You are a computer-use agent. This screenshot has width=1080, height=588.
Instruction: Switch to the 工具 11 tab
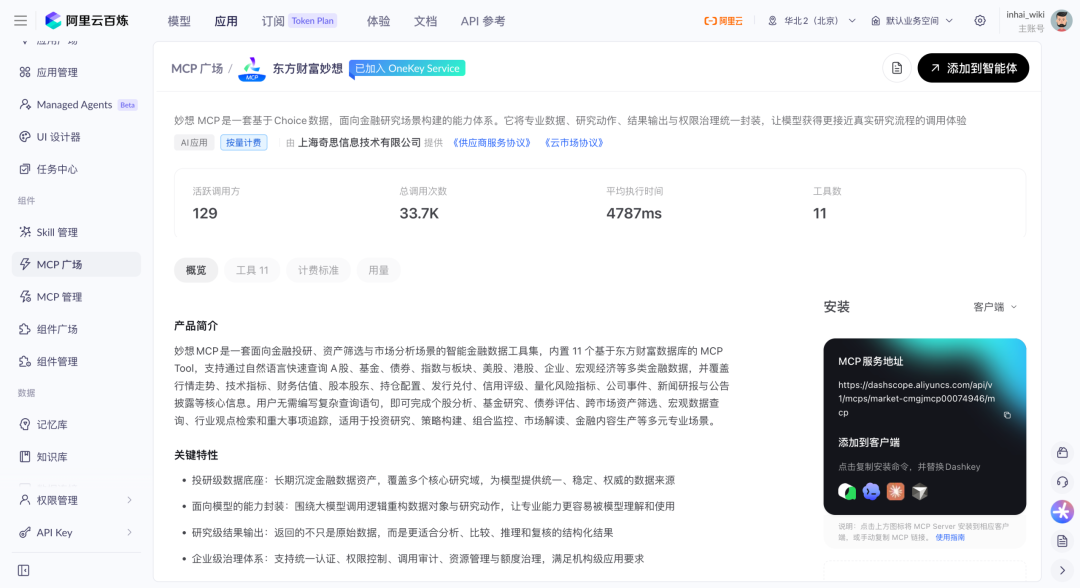(252, 270)
